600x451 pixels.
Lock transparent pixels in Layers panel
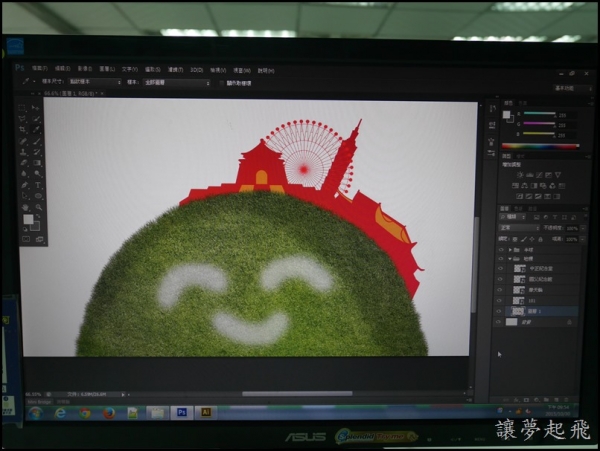[x=515, y=239]
